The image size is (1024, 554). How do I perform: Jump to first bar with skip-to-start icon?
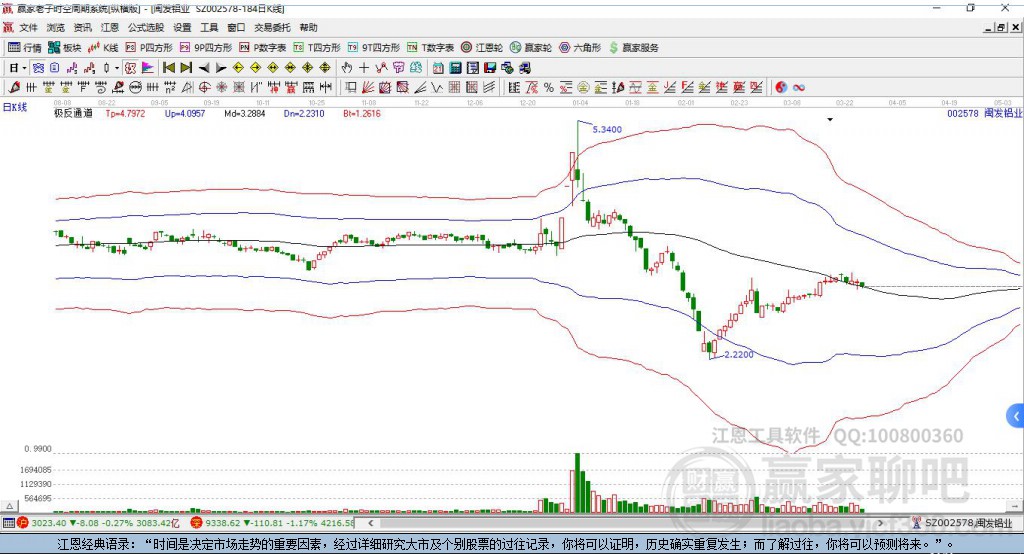[x=169, y=67]
